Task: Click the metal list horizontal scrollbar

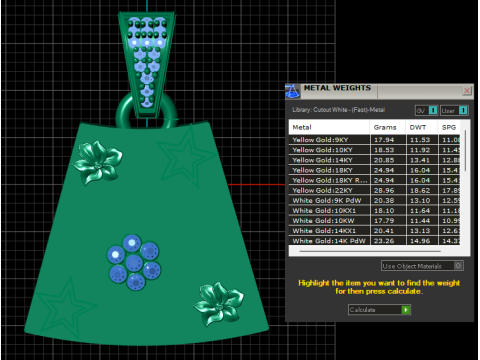Action: tap(370, 251)
